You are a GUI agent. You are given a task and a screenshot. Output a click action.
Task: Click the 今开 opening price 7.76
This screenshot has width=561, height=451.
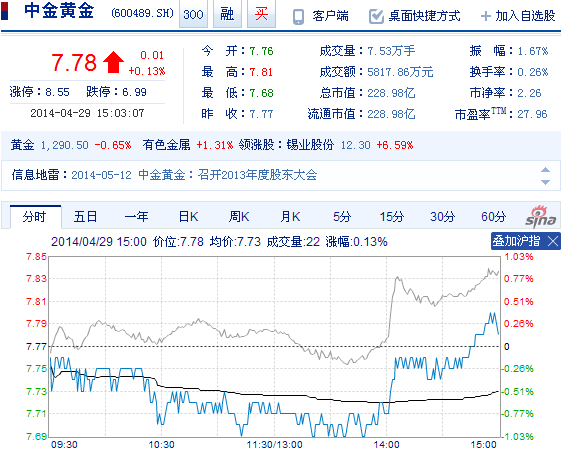(261, 51)
